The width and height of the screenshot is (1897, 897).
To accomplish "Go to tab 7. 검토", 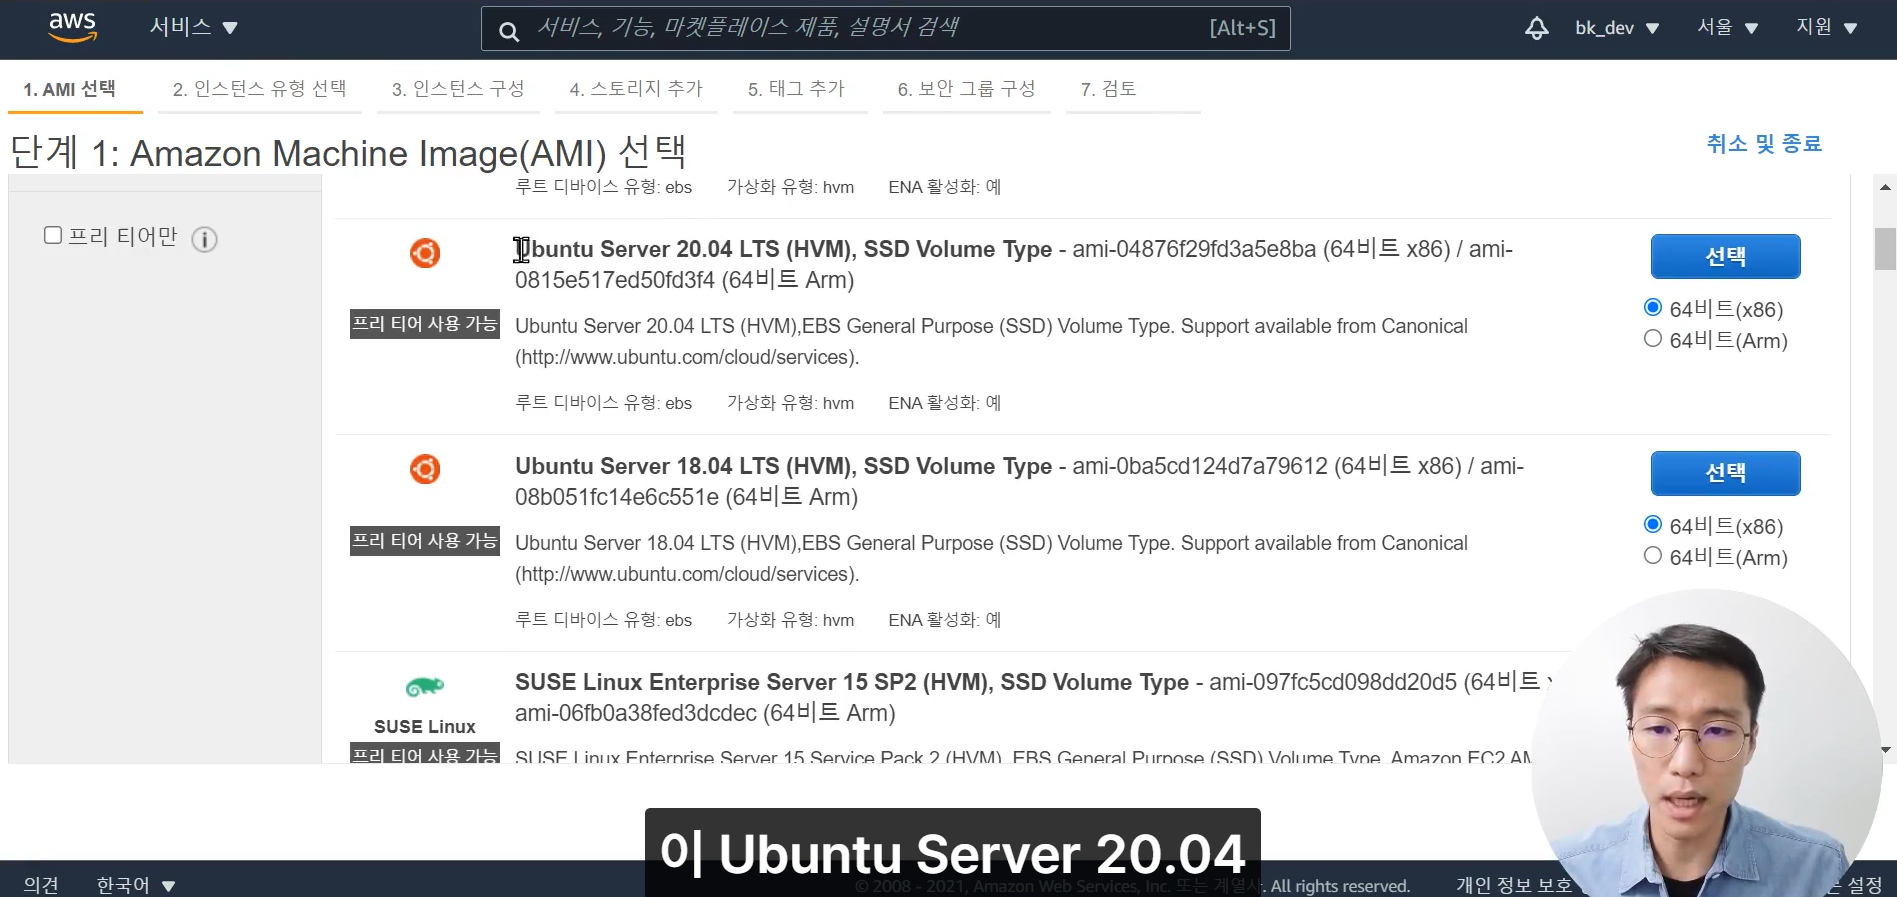I will (x=1108, y=89).
